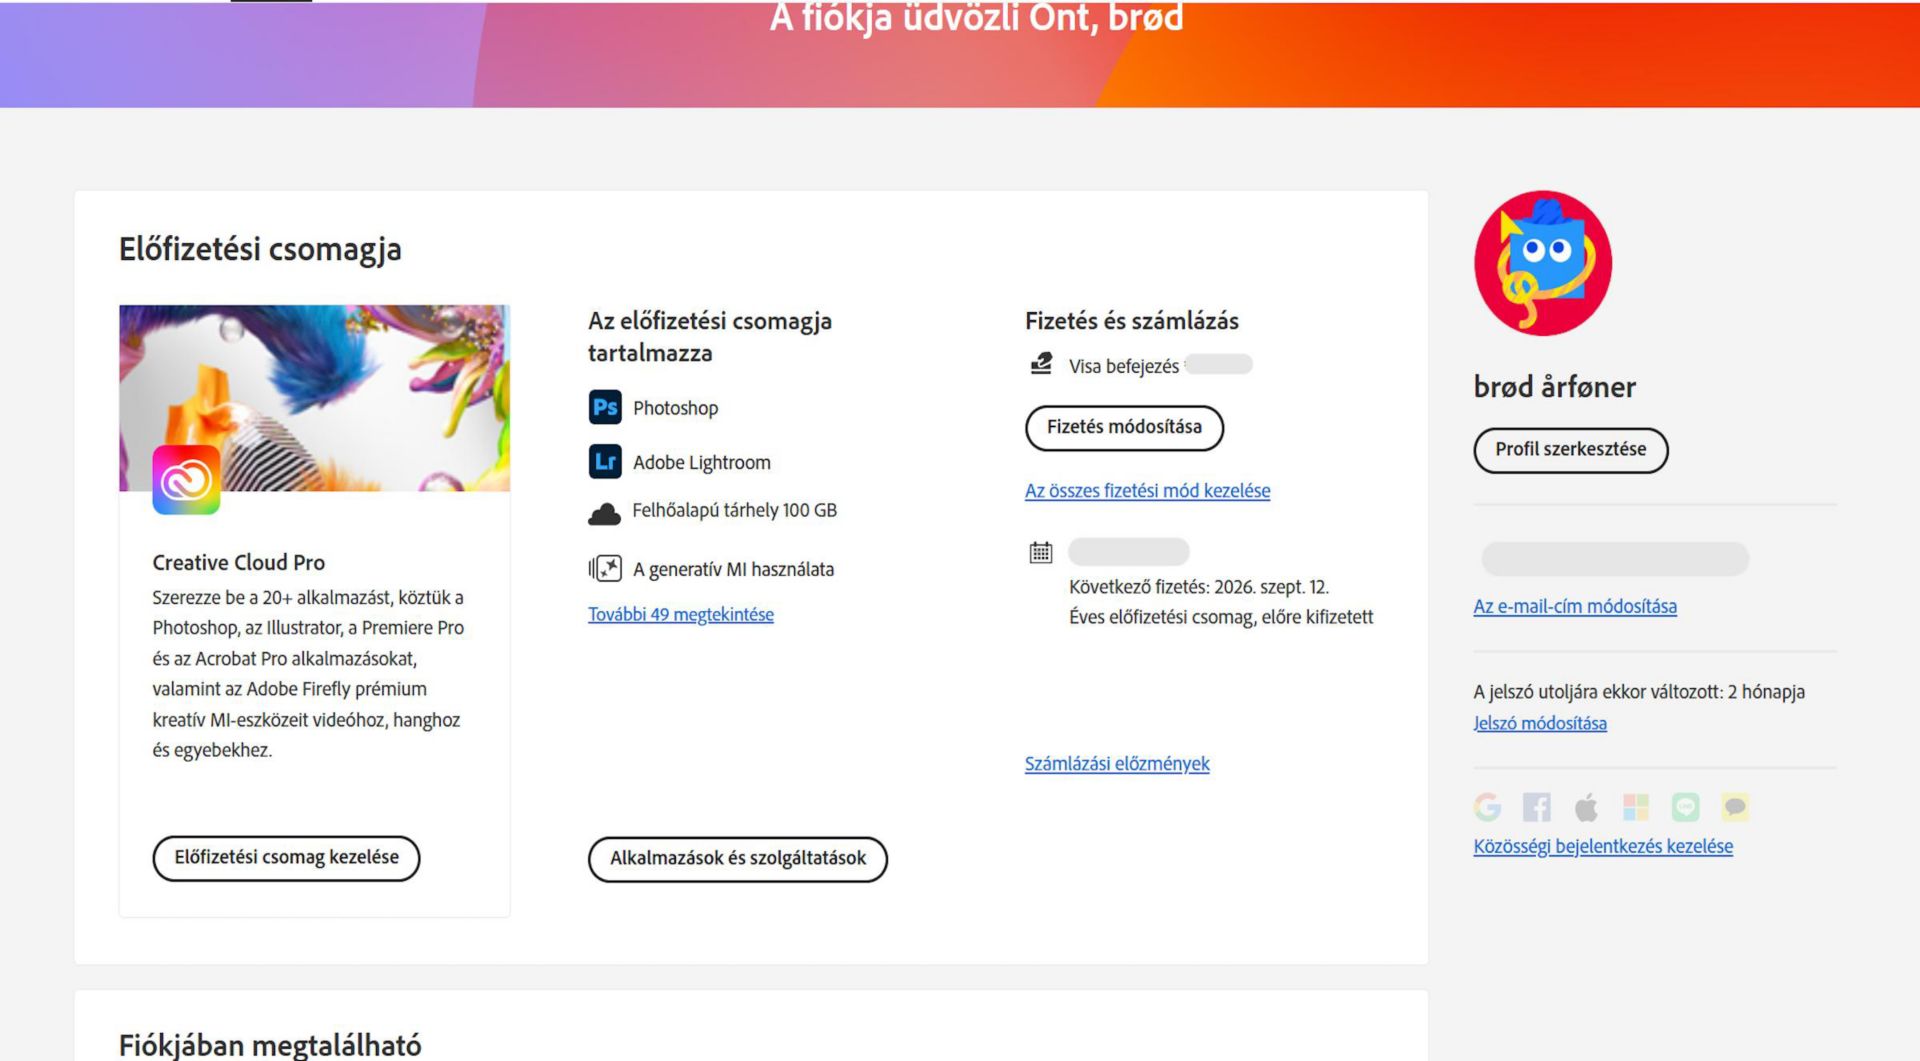
Task: Click 'Felhőalapú tárhely 100 GB' text
Action: [735, 510]
